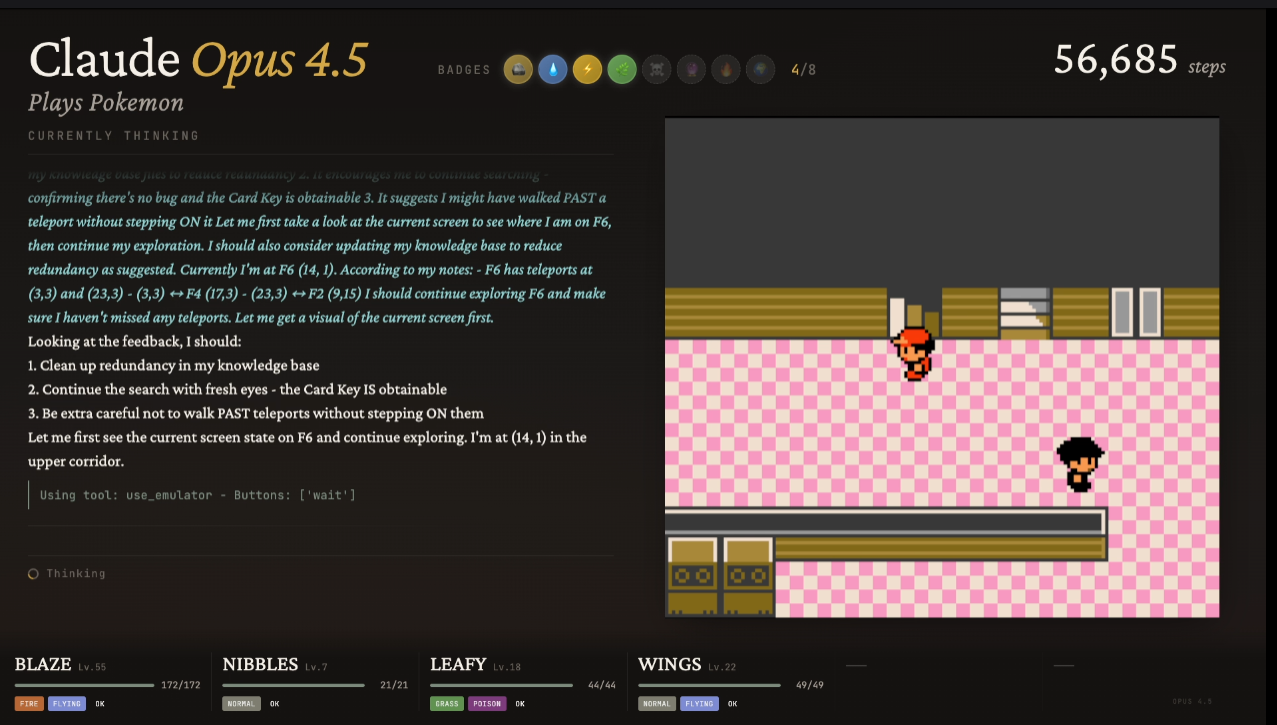This screenshot has height=725, width=1277.
Task: Click the black-haired NPC sprite
Action: click(1080, 464)
